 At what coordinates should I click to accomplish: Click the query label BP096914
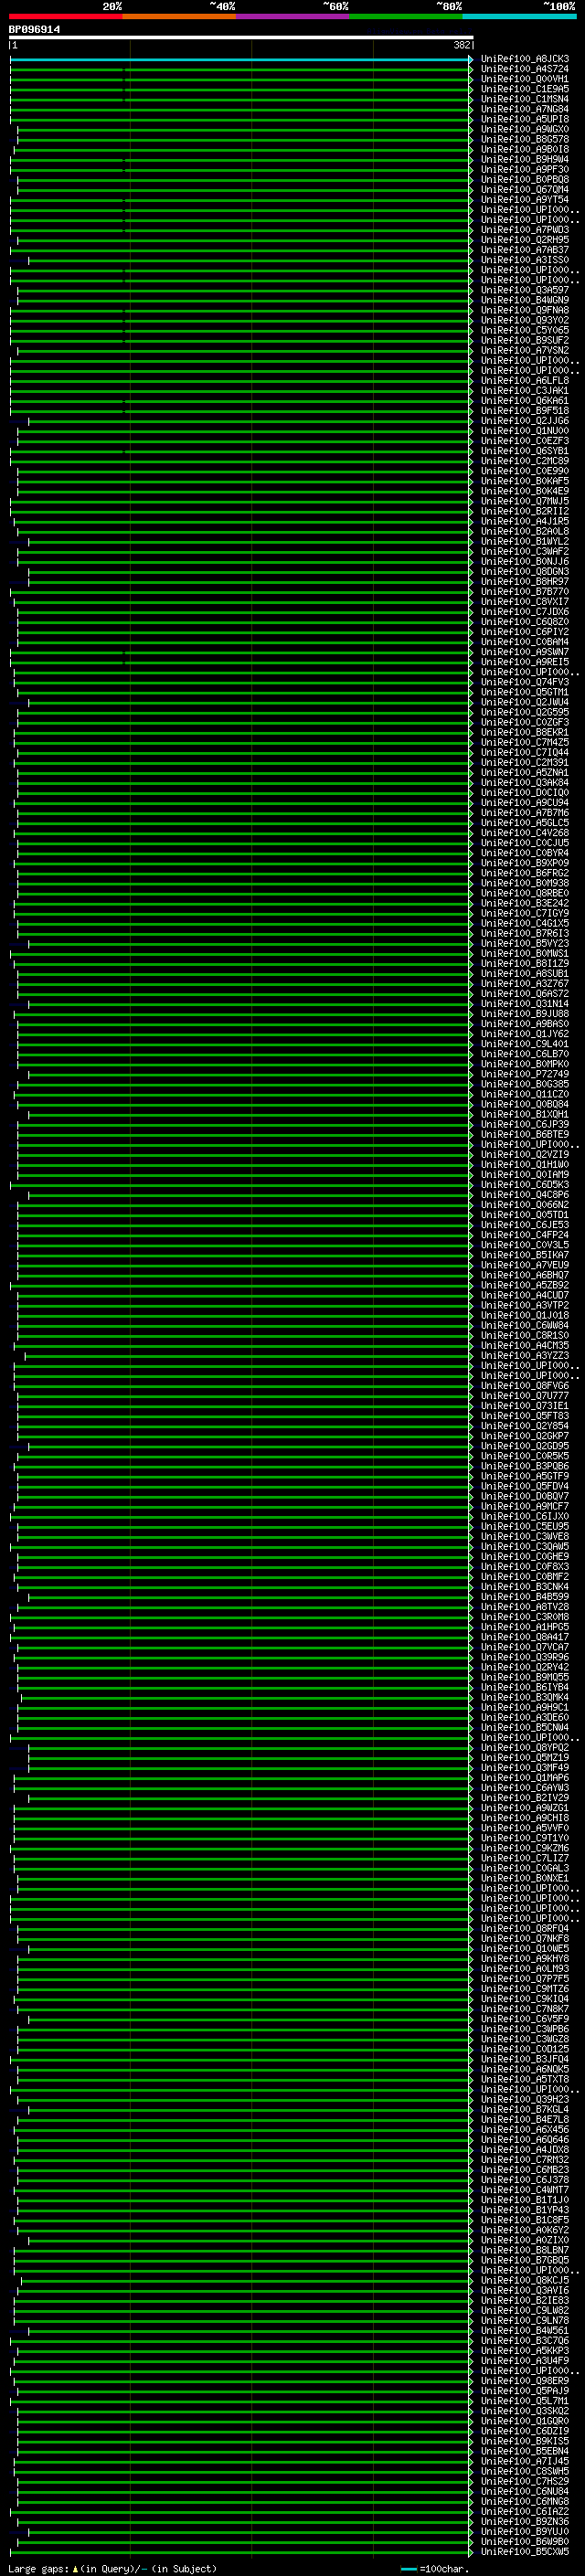pos(34,30)
